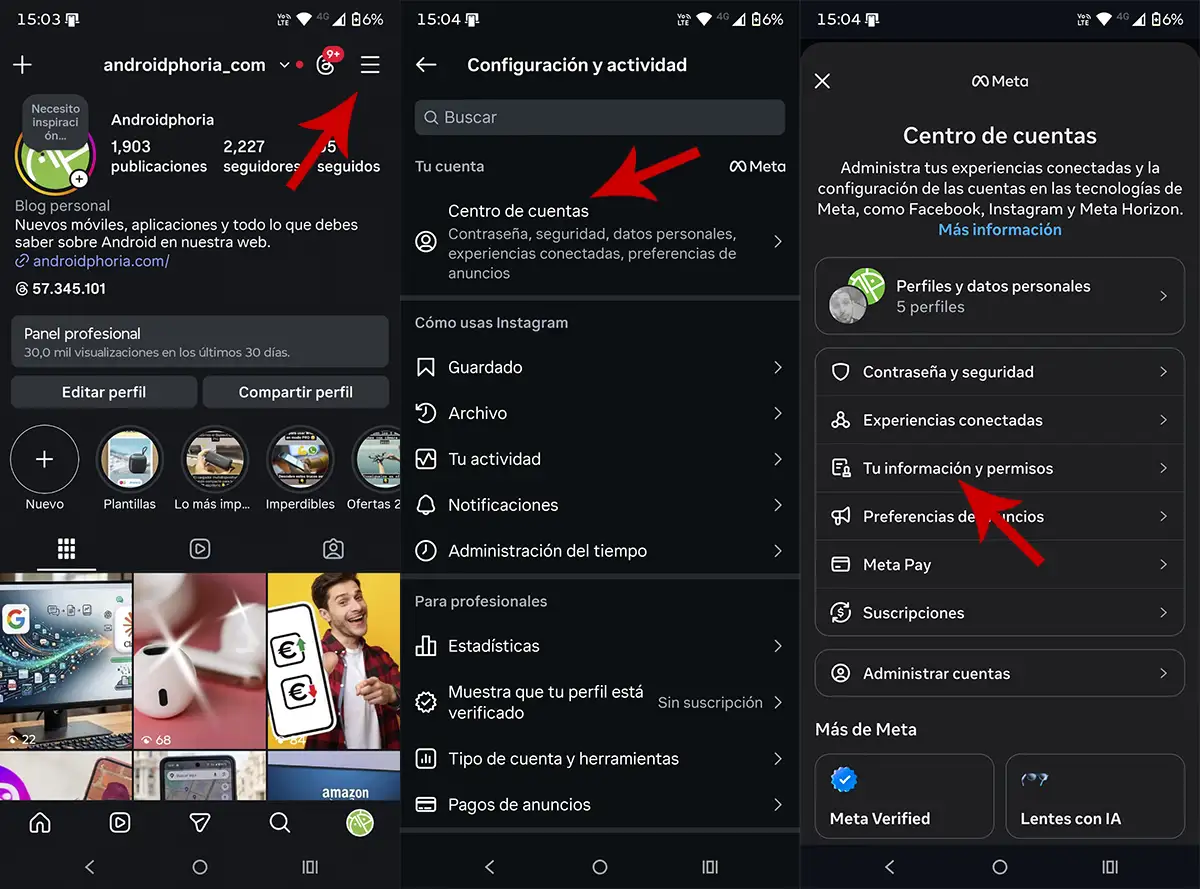This screenshot has width=1200, height=889.
Task: Tap the back arrow on Configuración y actividad
Action: pyautogui.click(x=425, y=64)
